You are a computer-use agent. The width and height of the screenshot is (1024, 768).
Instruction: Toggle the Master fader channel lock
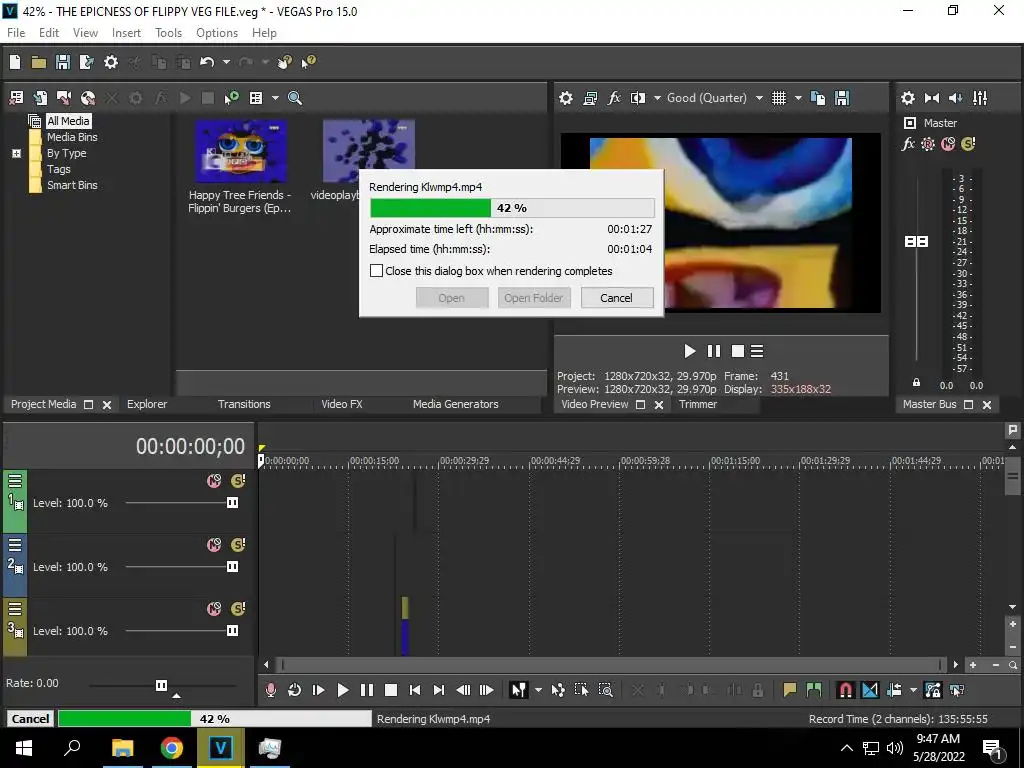916,383
